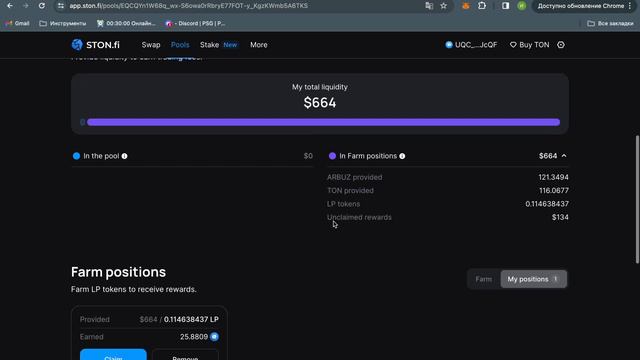Click the purple liquidity progress bar
The image size is (640, 360).
[323, 122]
